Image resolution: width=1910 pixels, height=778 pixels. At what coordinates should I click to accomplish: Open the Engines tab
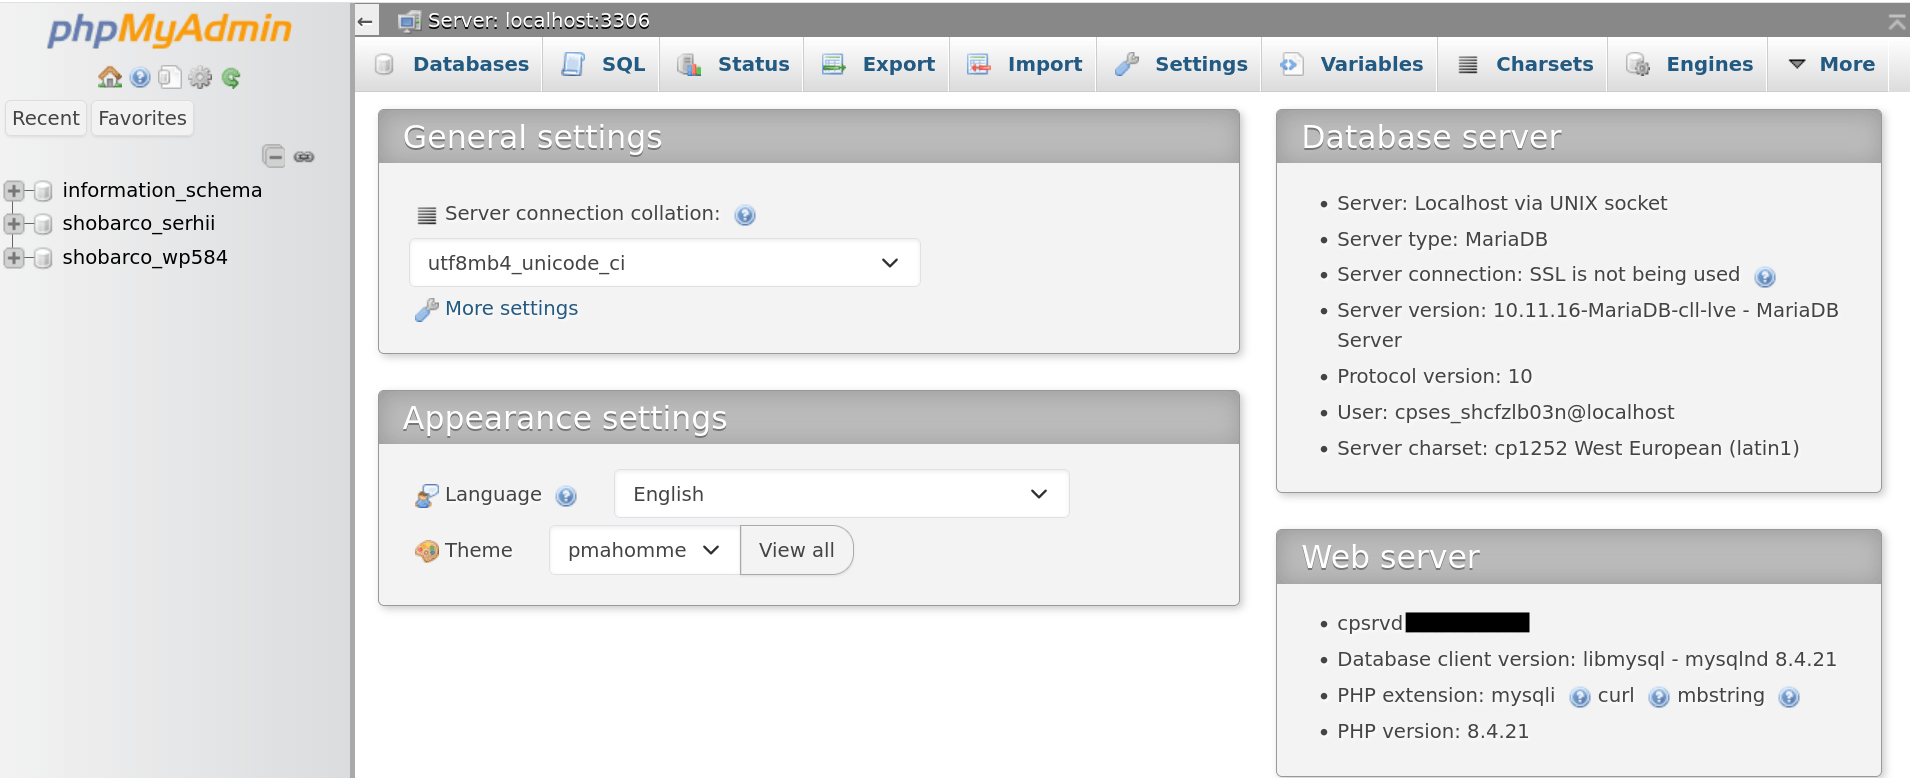click(1689, 64)
